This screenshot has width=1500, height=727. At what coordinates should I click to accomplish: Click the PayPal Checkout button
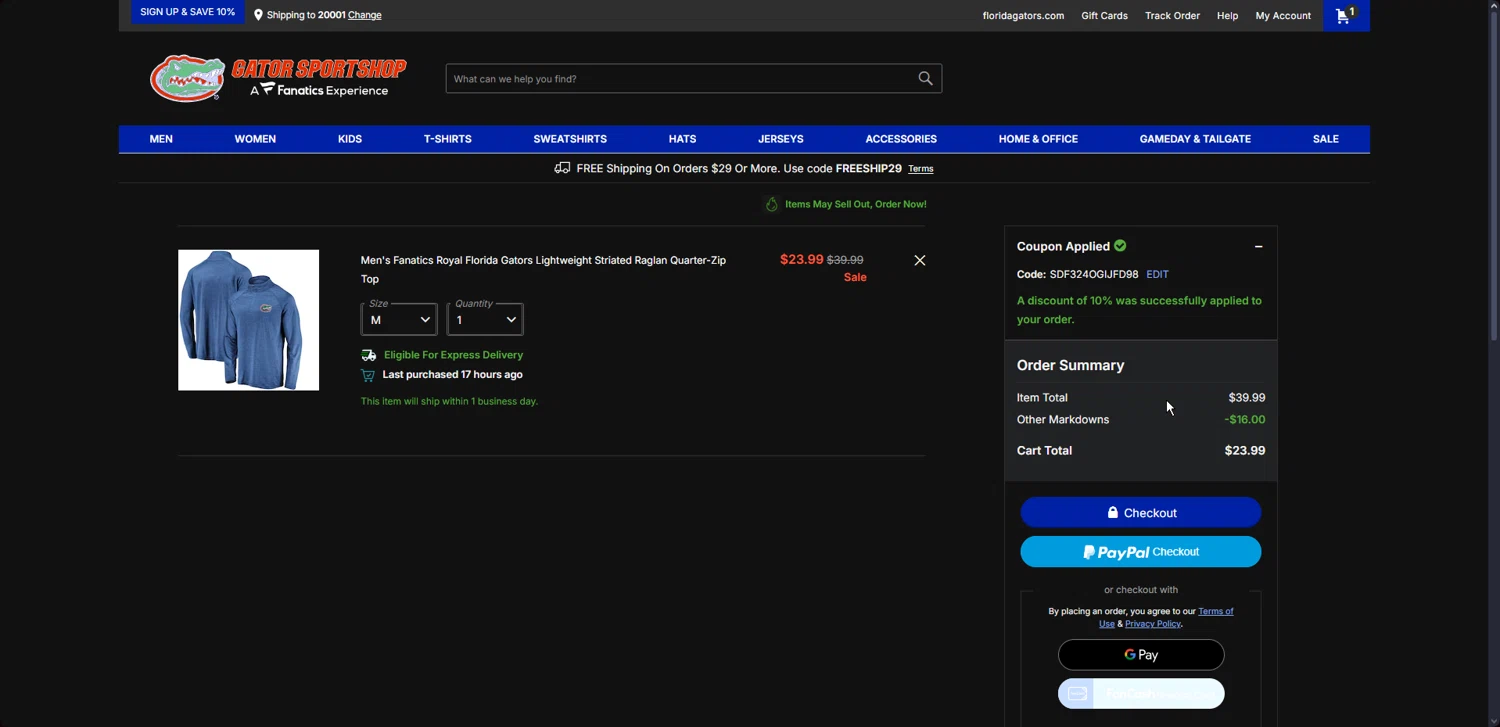(1141, 551)
